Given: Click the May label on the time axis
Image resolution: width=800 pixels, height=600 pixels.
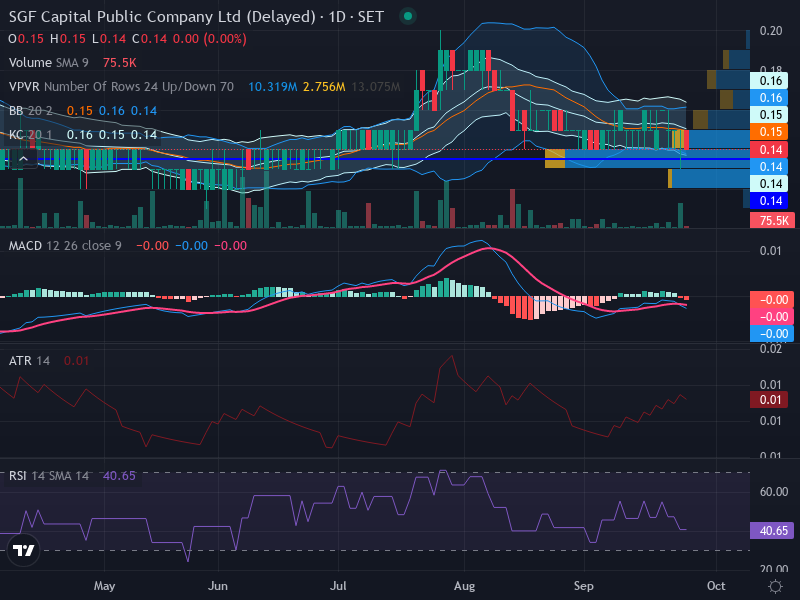Looking at the screenshot, I should pyautogui.click(x=105, y=586).
